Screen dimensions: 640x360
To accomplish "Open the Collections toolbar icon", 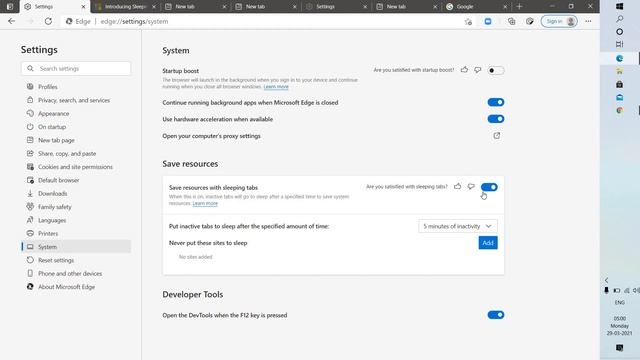I will [x=511, y=21].
